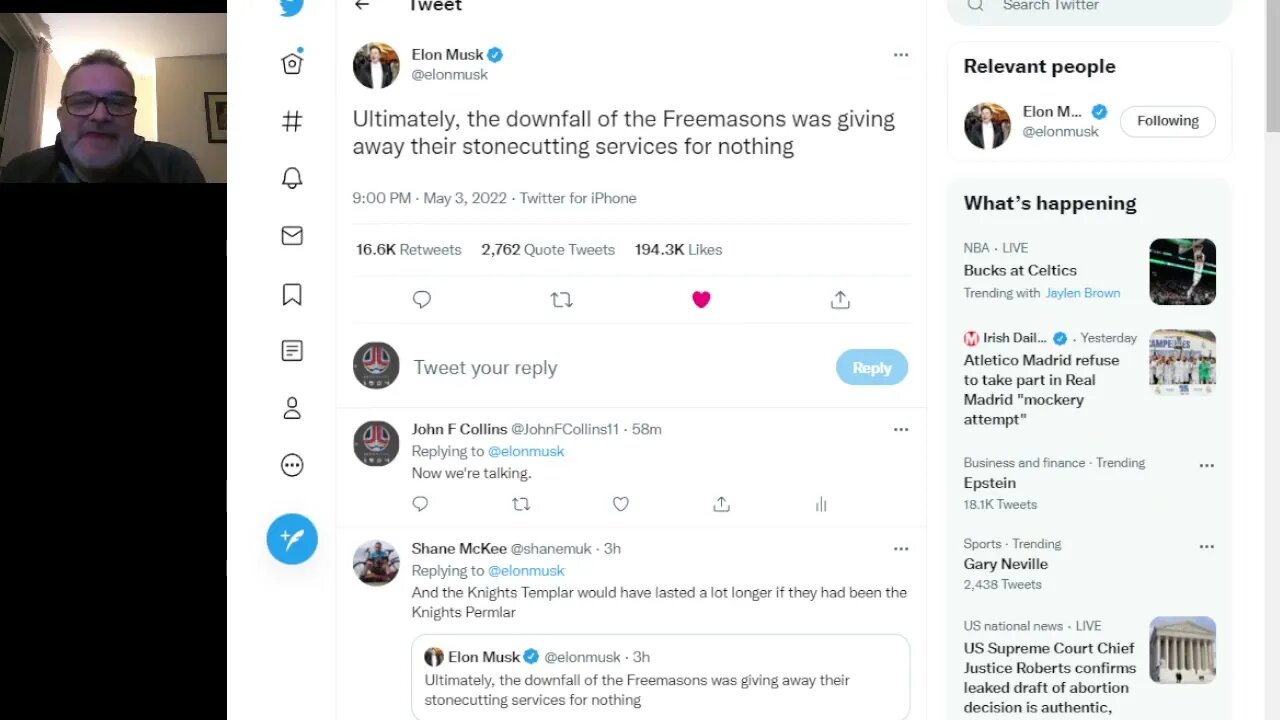Reply to Elon Musk's tweet via comment icon
This screenshot has height=720, width=1280.
[422, 300]
